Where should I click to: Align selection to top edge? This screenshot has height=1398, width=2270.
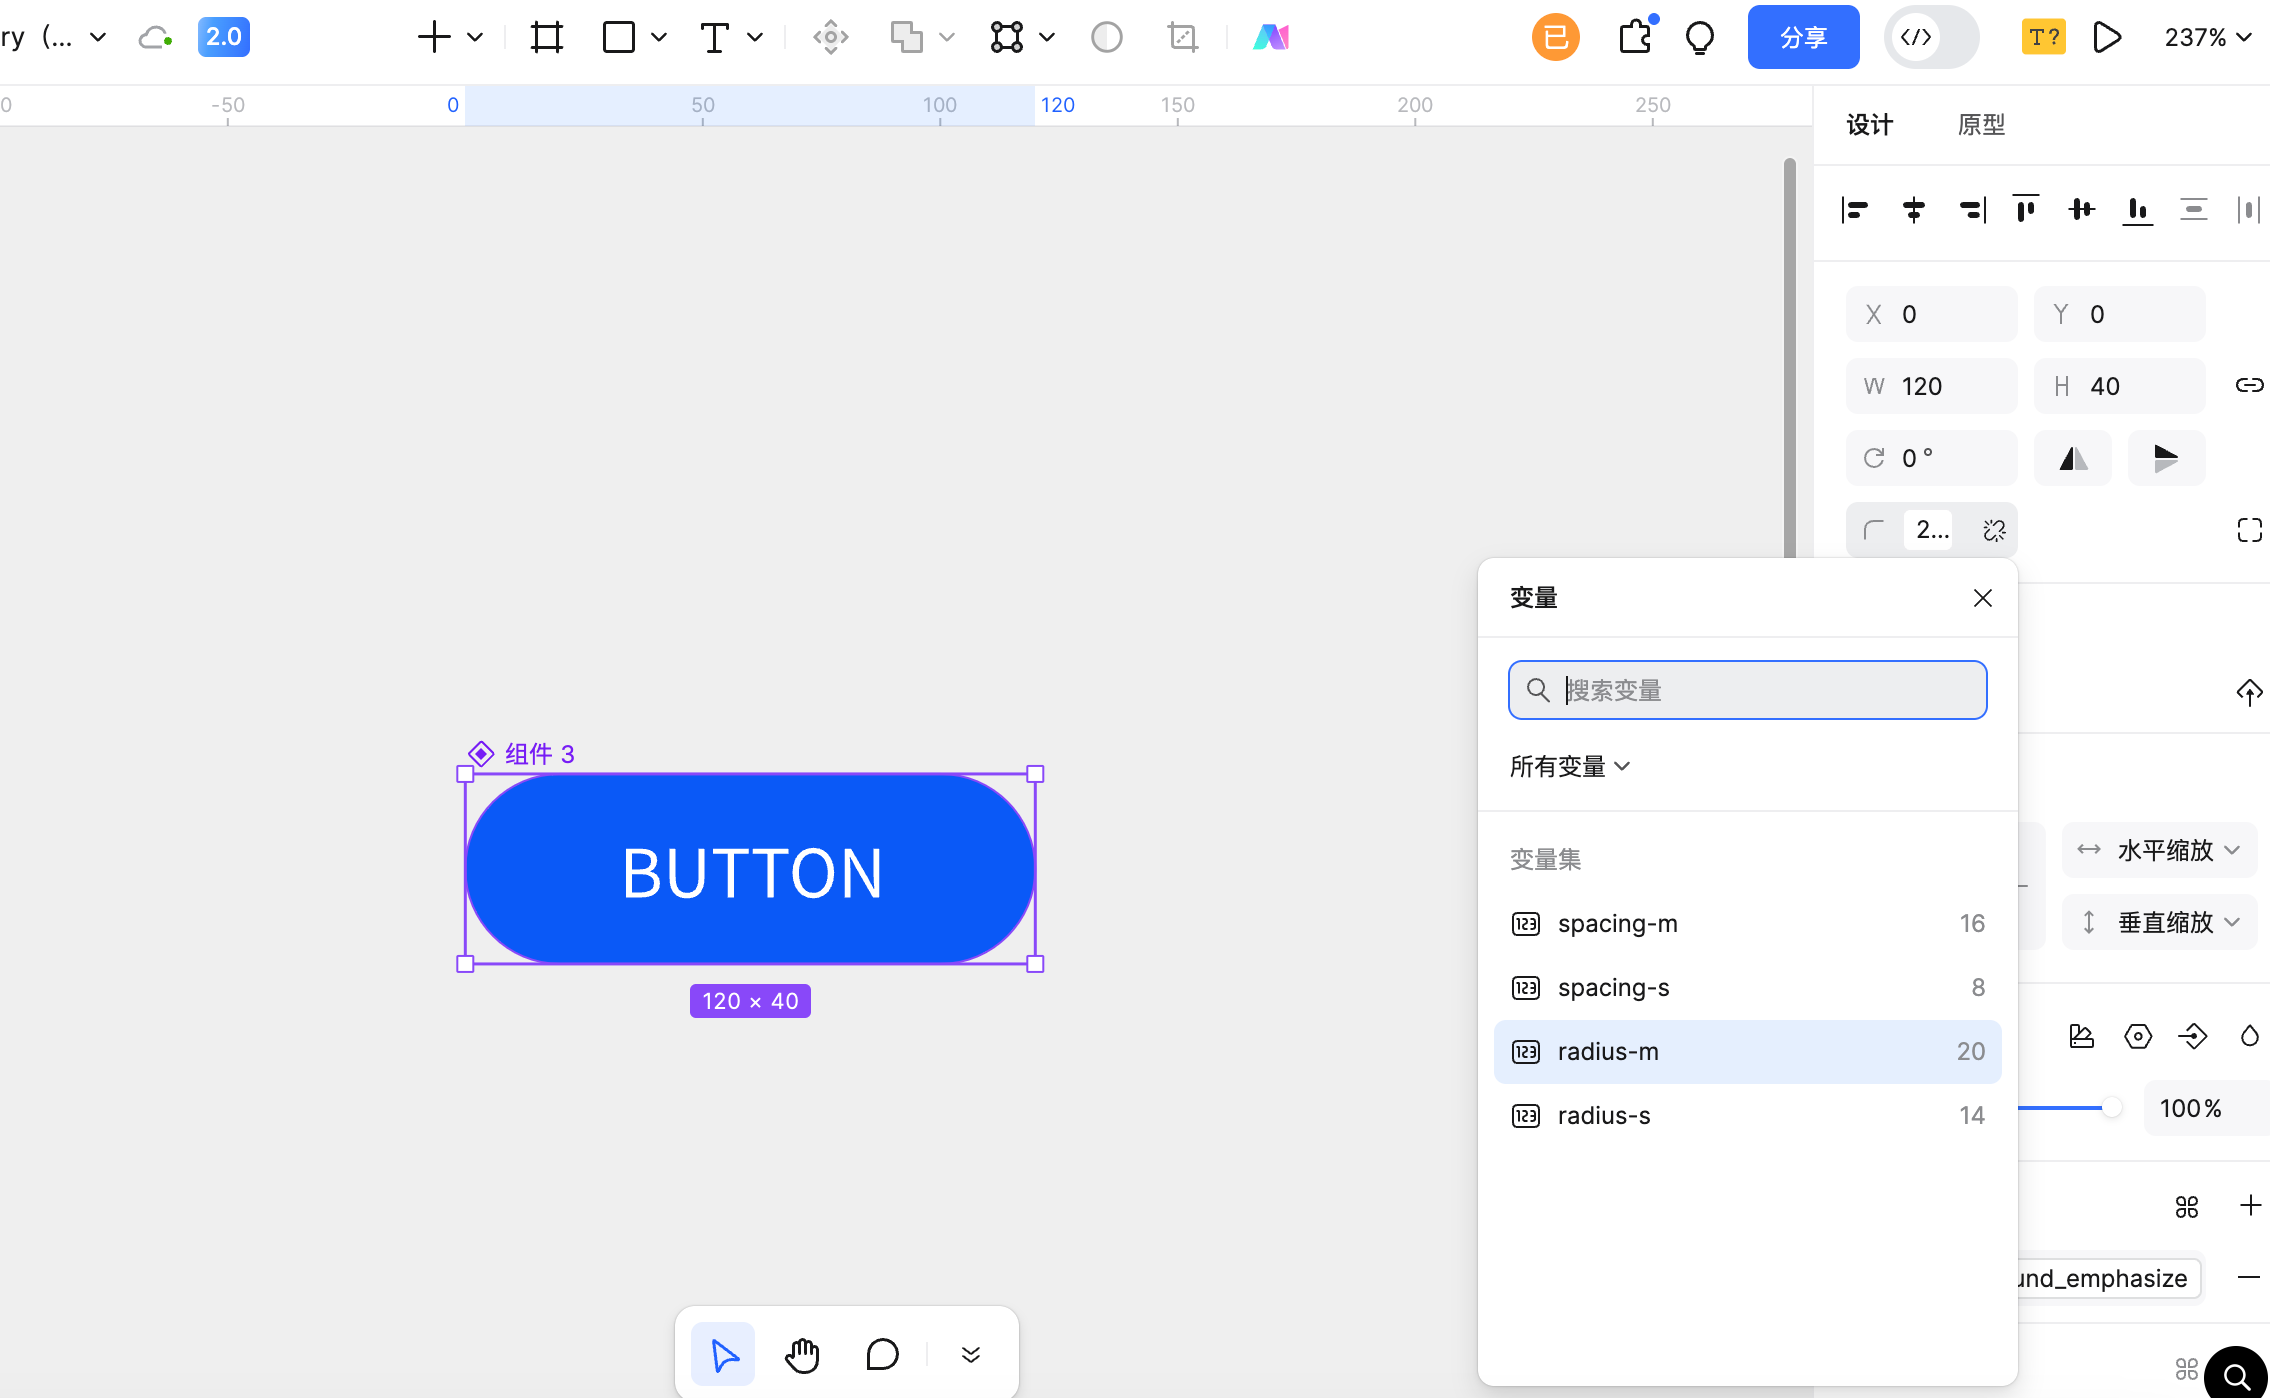point(2026,209)
